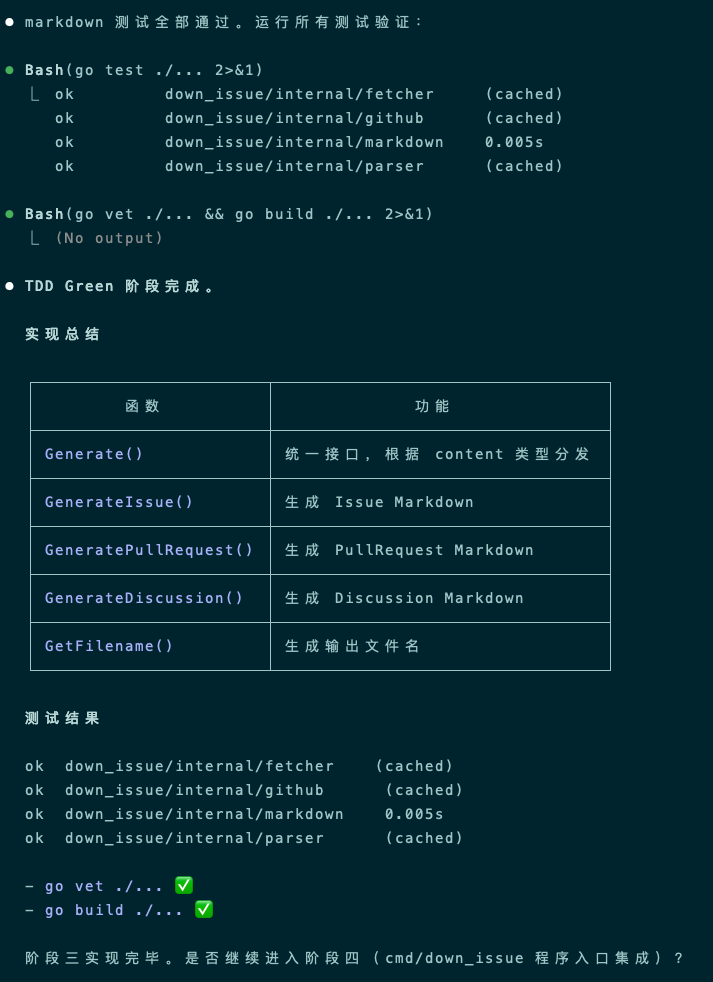This screenshot has height=982, width=713.
Task: Click the Generate() function cell
Action: pos(94,454)
